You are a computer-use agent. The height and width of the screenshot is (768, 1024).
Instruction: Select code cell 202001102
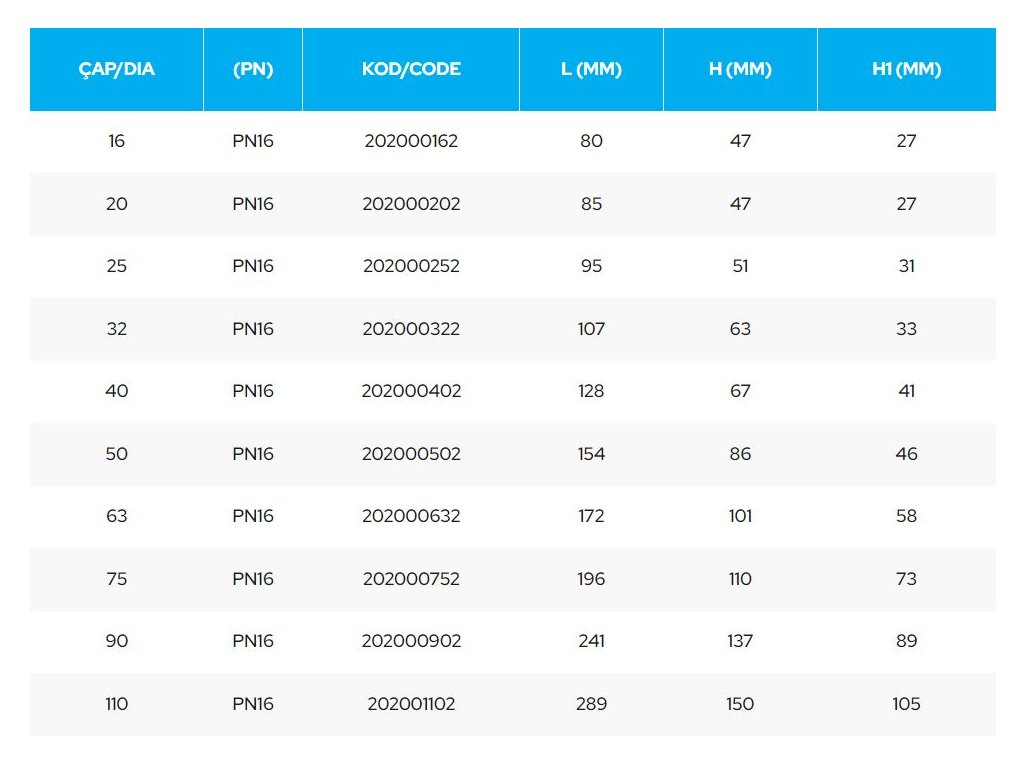coord(411,703)
